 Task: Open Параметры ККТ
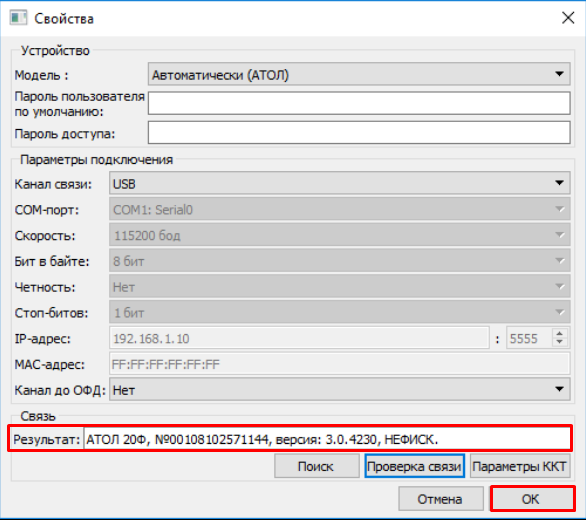(520, 466)
